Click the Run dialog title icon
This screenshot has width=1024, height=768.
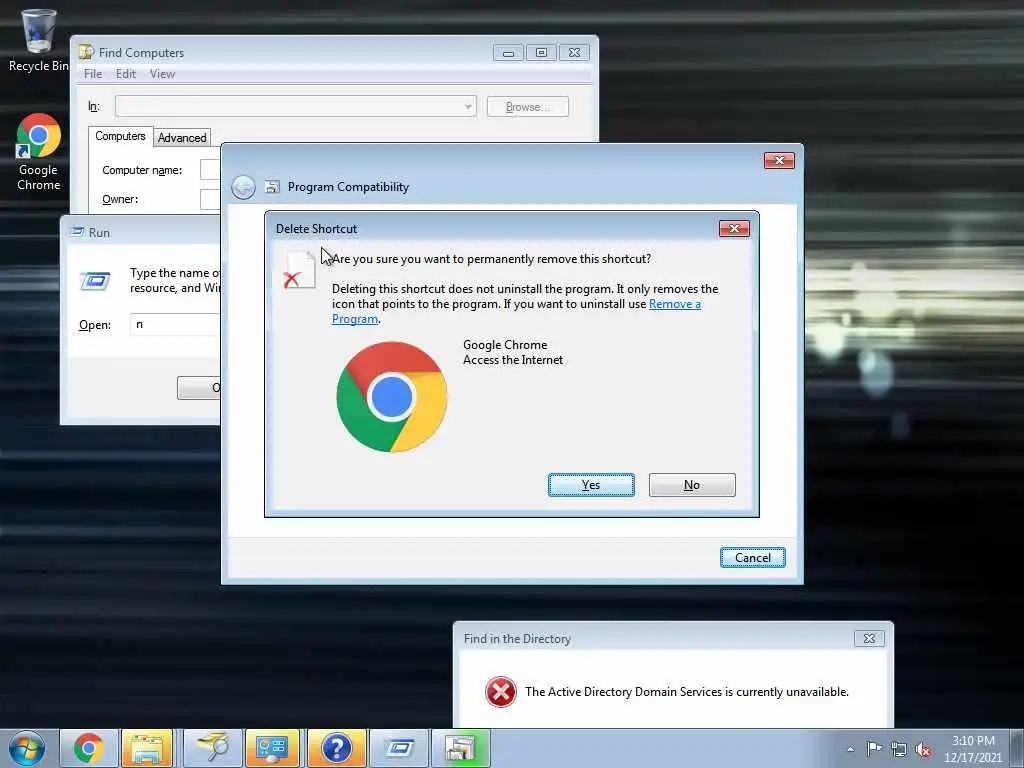click(77, 232)
